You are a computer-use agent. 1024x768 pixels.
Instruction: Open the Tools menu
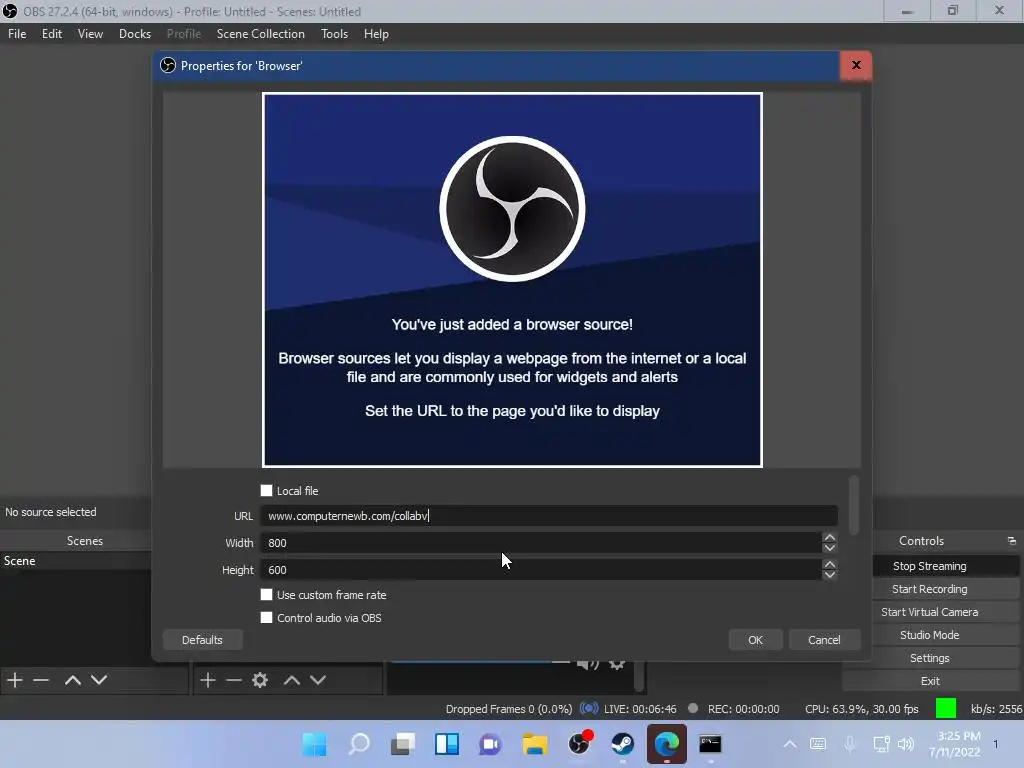click(334, 34)
